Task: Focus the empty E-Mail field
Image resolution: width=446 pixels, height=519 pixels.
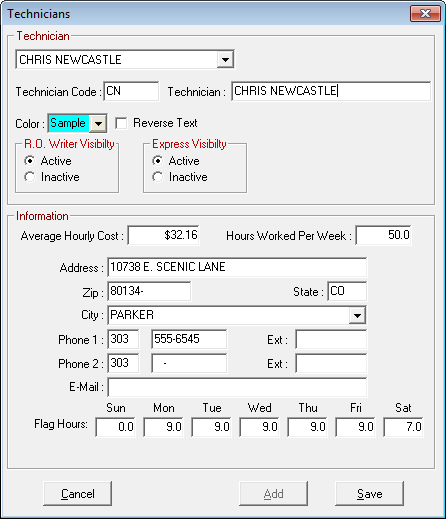Action: (x=237, y=387)
